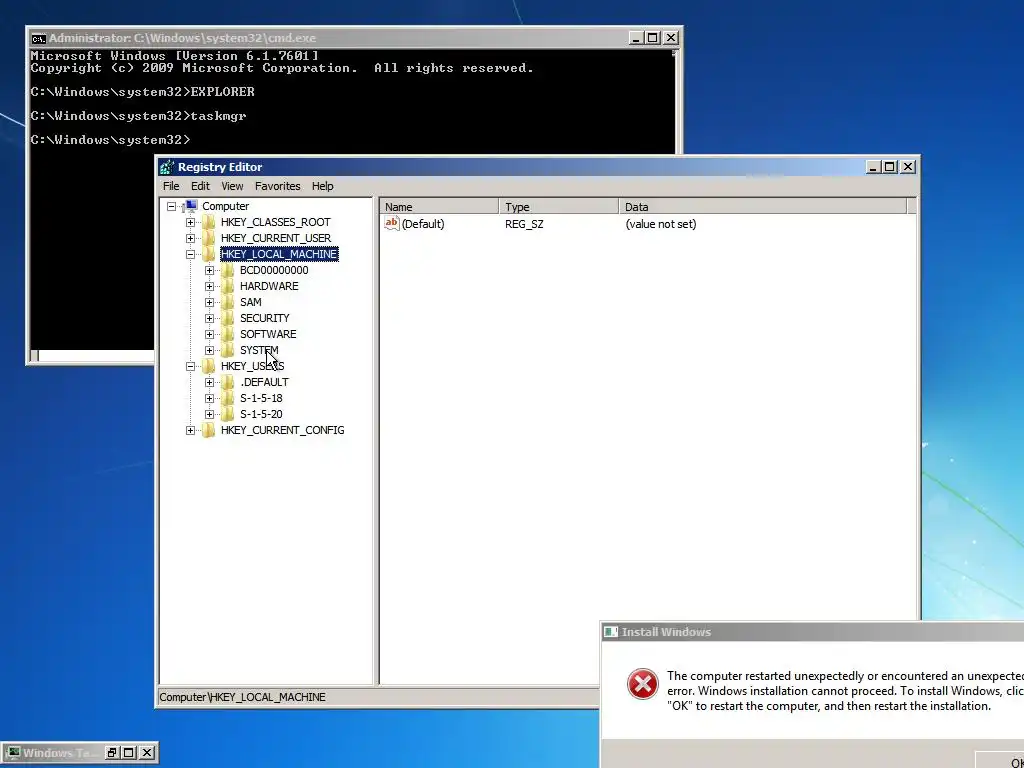1024x768 pixels.
Task: Sort by the Name column header
Action: click(439, 207)
